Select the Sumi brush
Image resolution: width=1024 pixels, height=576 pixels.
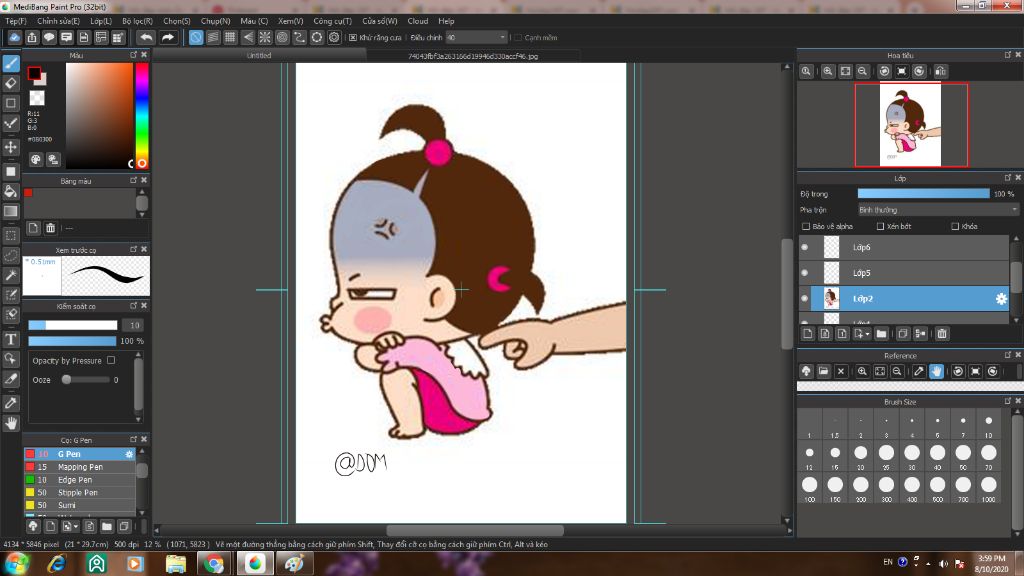pyautogui.click(x=80, y=505)
